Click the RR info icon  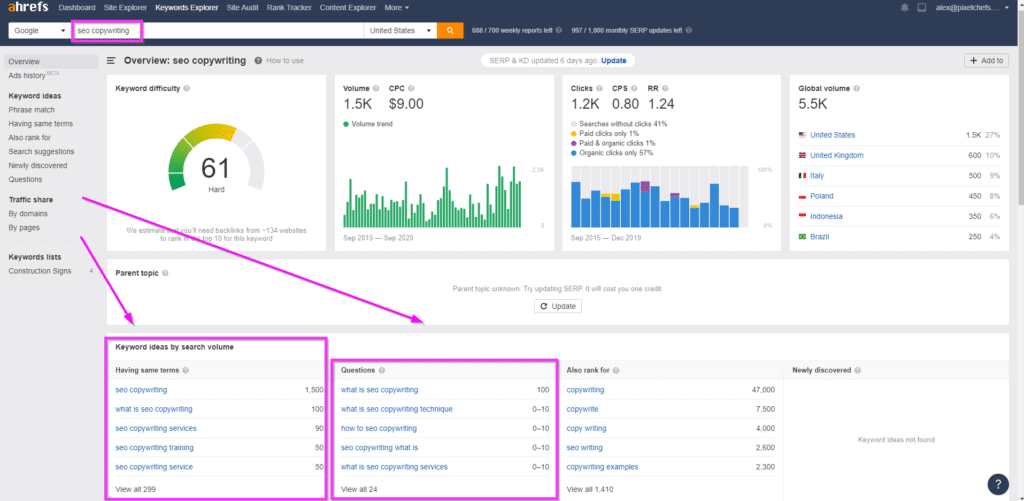pos(665,88)
